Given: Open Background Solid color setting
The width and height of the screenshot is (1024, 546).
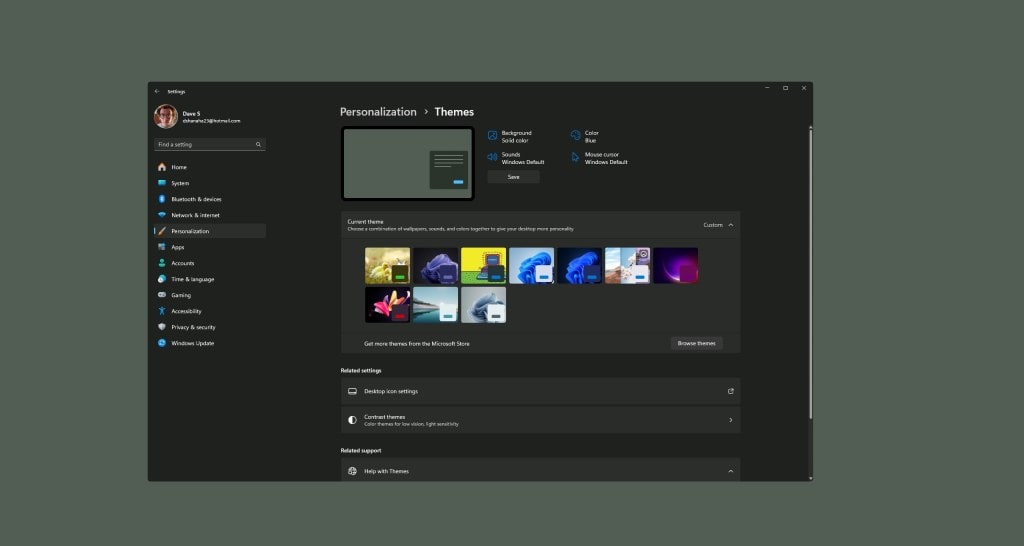Looking at the screenshot, I should click(510, 136).
